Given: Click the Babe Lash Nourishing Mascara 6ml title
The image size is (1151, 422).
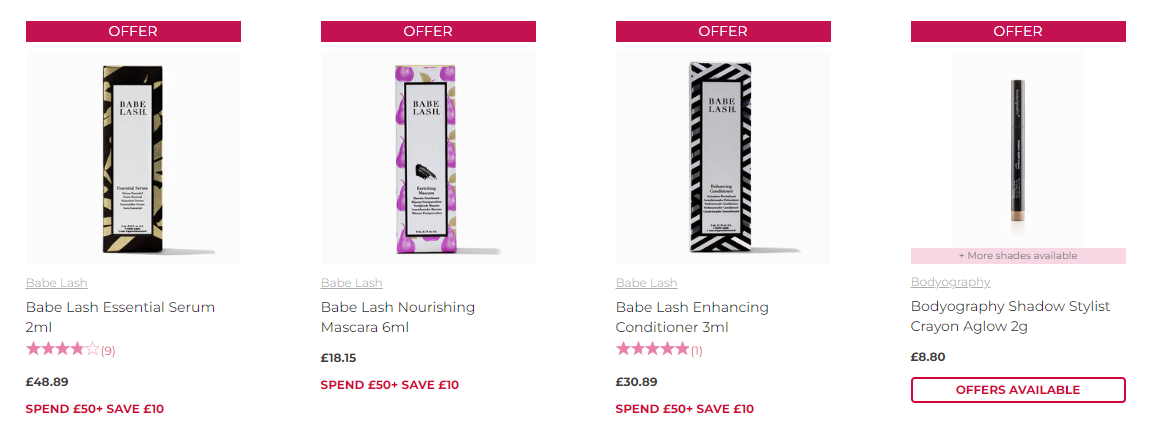Looking at the screenshot, I should pyautogui.click(x=398, y=317).
